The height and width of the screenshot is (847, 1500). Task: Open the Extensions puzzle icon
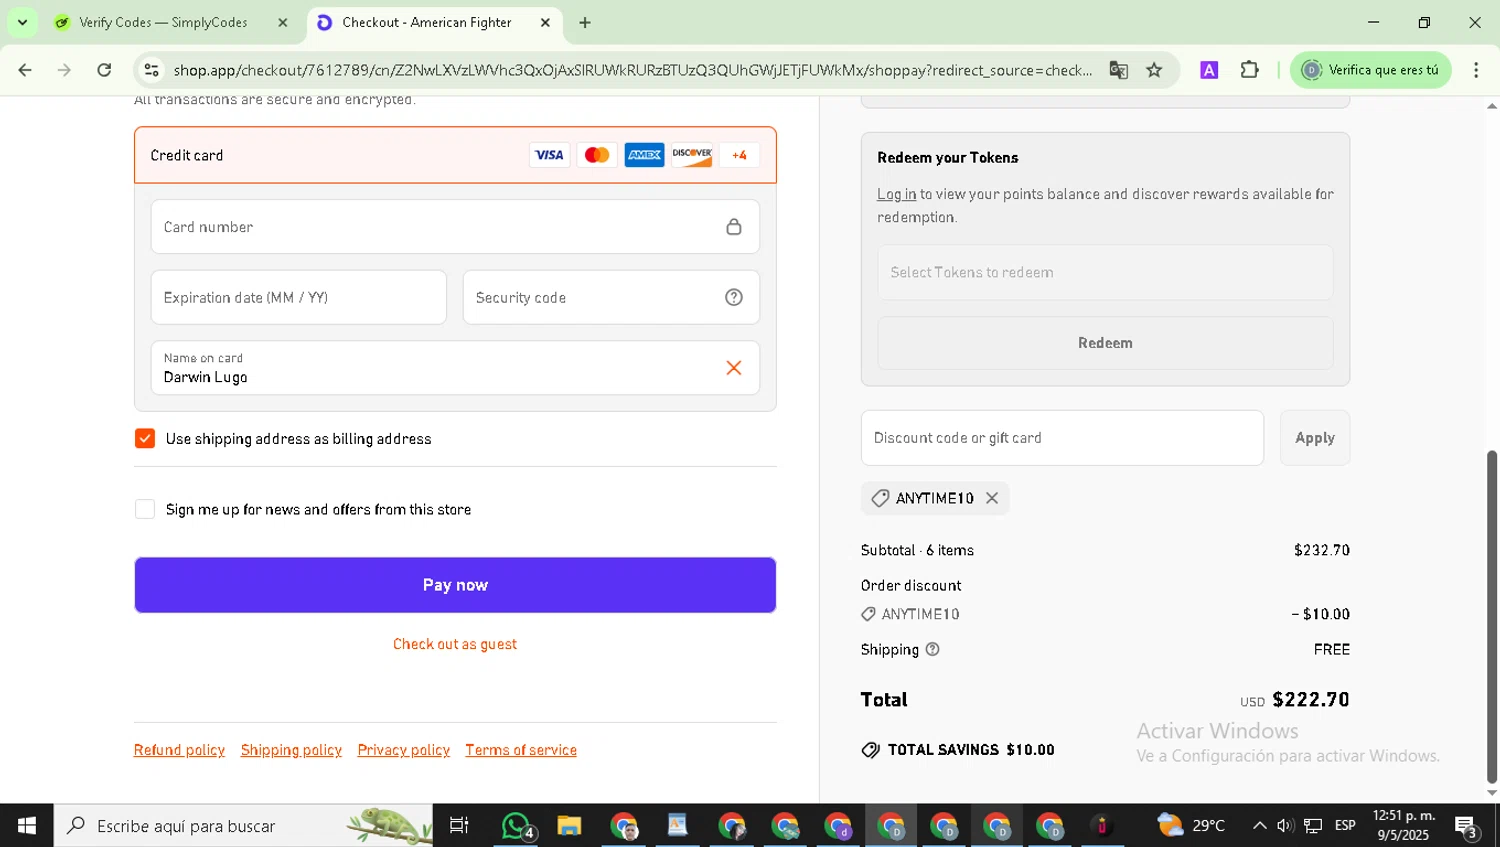click(1250, 70)
